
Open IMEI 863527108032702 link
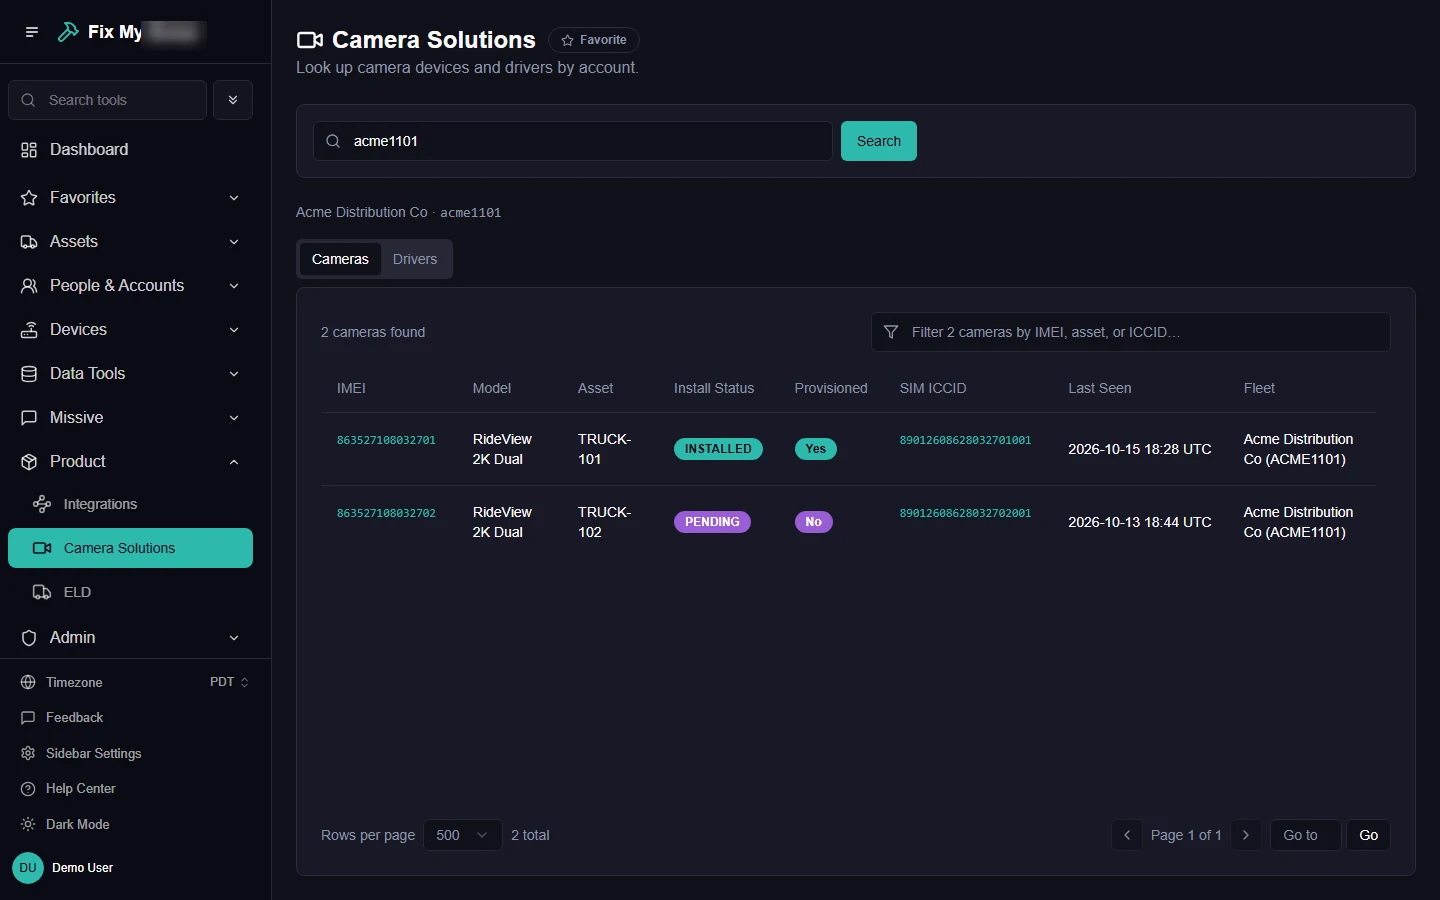pos(386,513)
